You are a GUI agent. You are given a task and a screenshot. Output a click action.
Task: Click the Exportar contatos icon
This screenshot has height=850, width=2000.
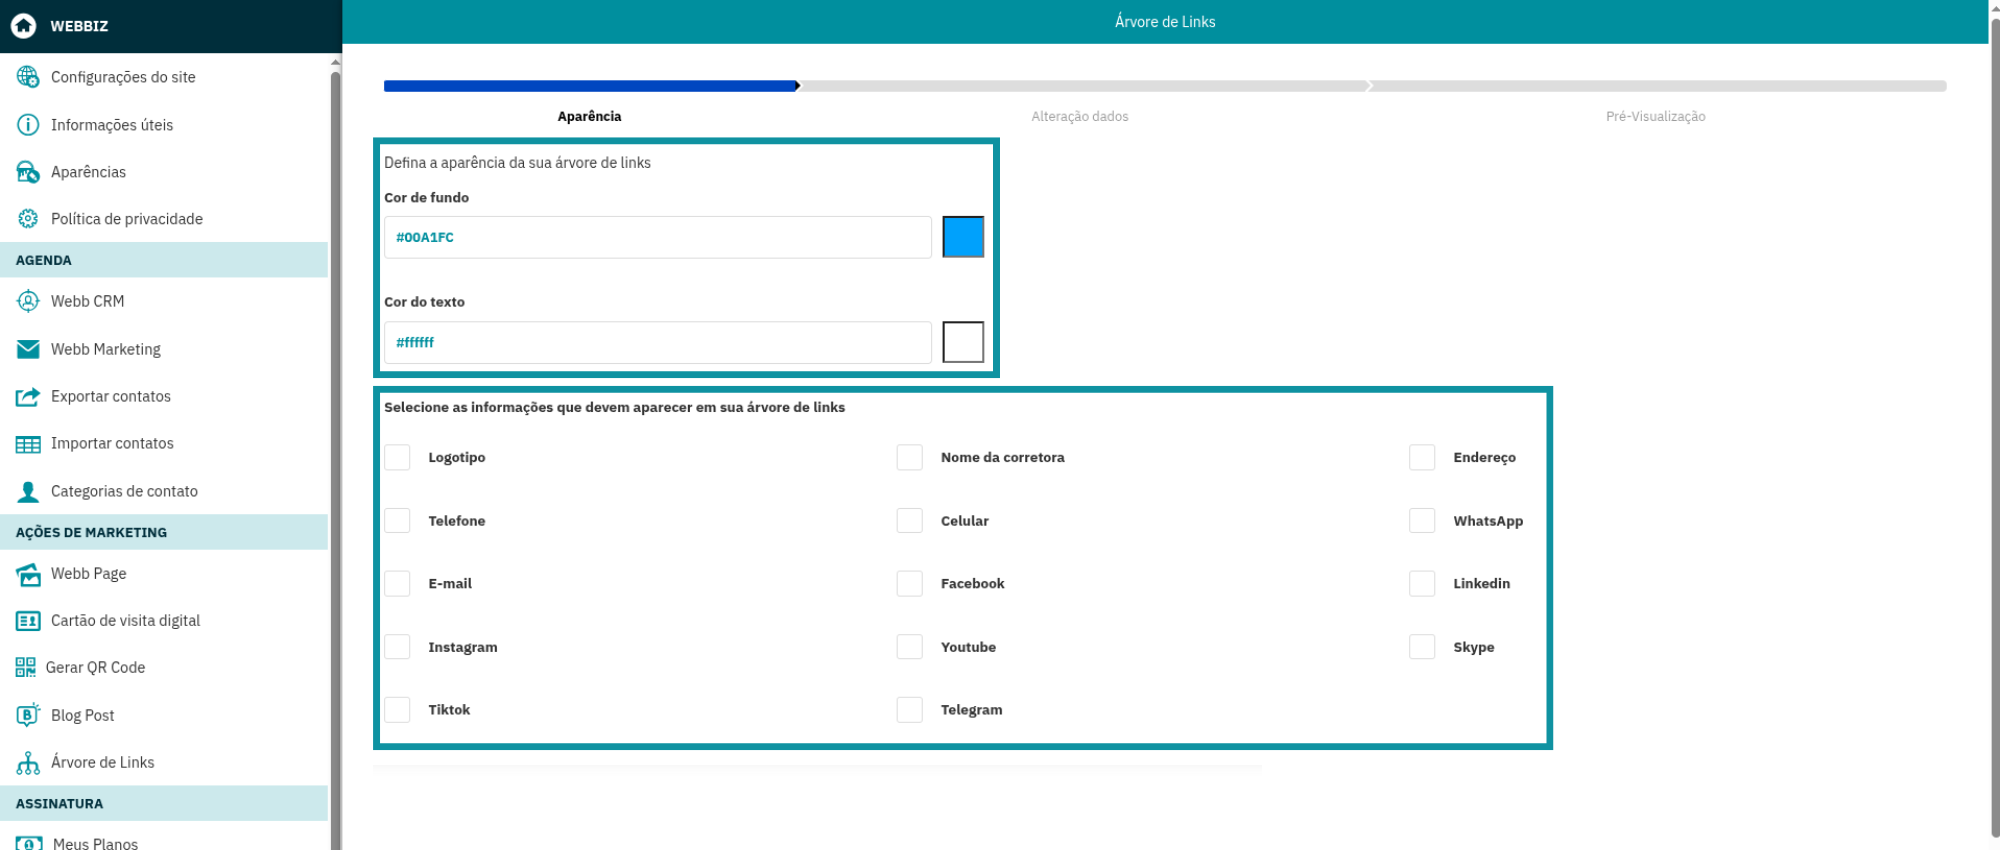[x=28, y=397]
